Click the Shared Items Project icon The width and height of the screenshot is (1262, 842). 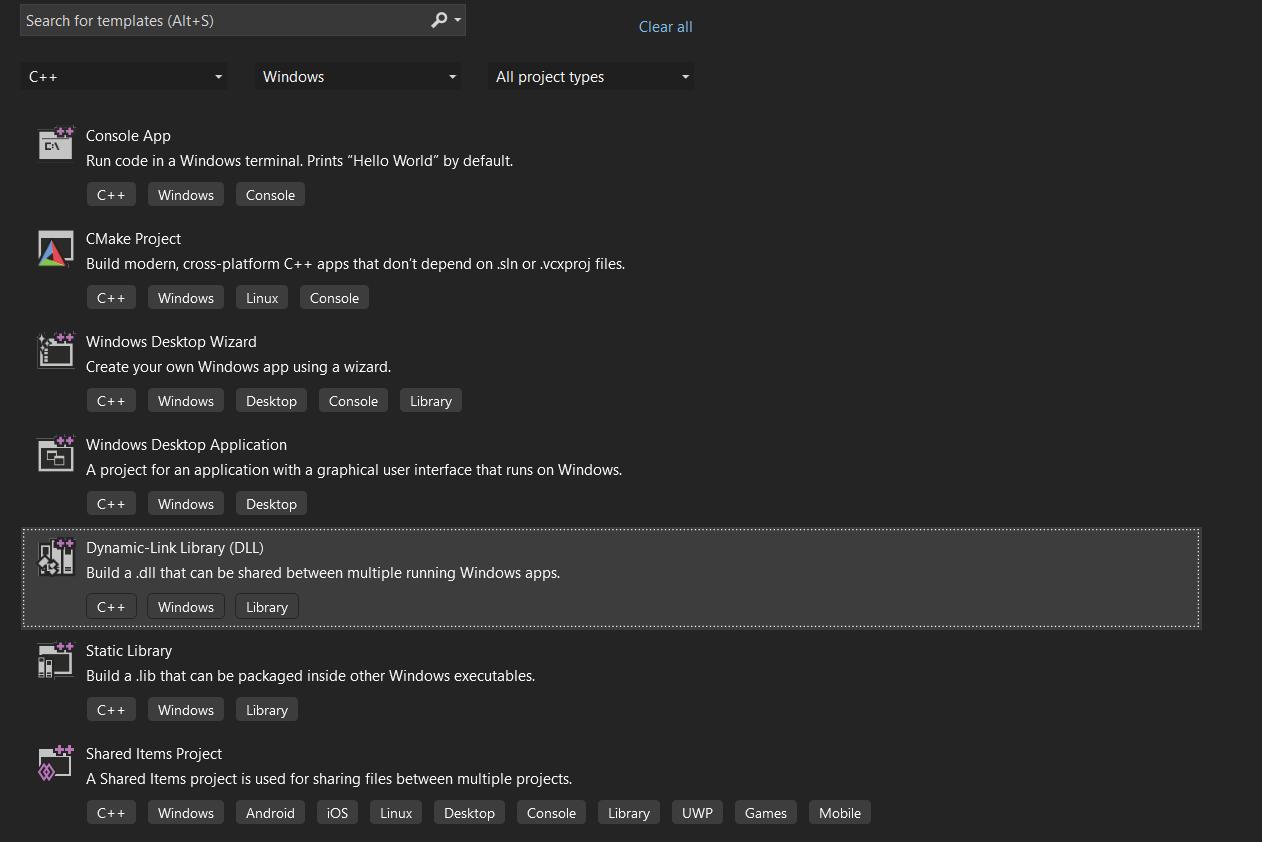click(x=56, y=763)
